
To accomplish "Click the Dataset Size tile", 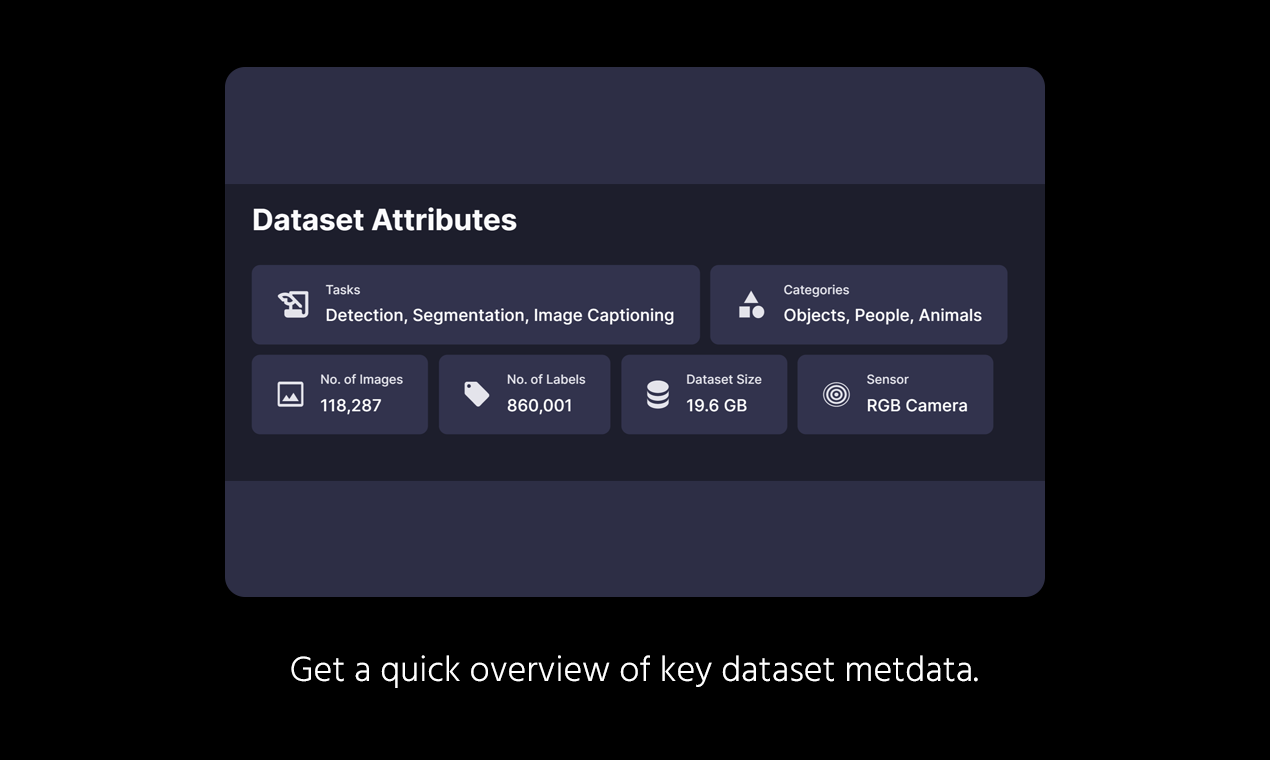I will click(x=704, y=394).
